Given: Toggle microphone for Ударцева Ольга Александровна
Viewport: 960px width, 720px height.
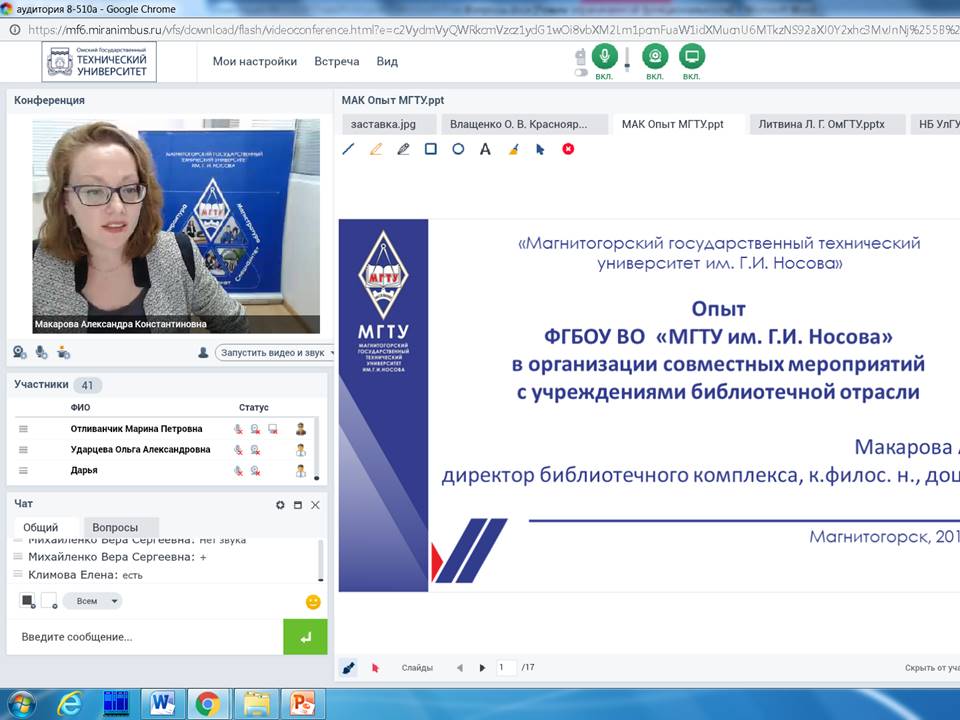Looking at the screenshot, I should pos(238,450).
